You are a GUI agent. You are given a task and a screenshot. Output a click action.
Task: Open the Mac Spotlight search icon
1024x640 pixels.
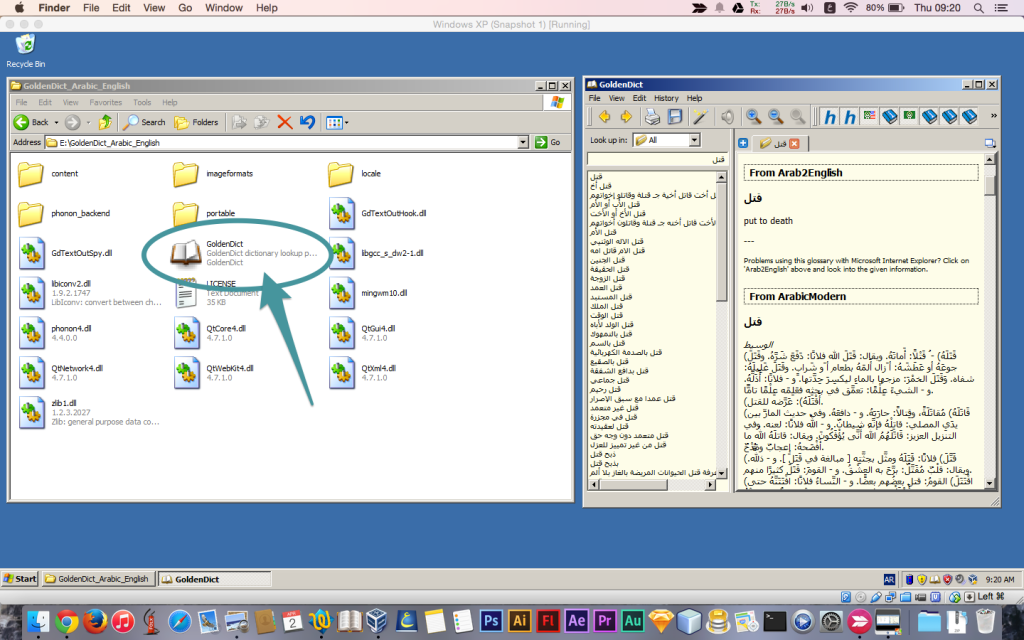[978, 8]
